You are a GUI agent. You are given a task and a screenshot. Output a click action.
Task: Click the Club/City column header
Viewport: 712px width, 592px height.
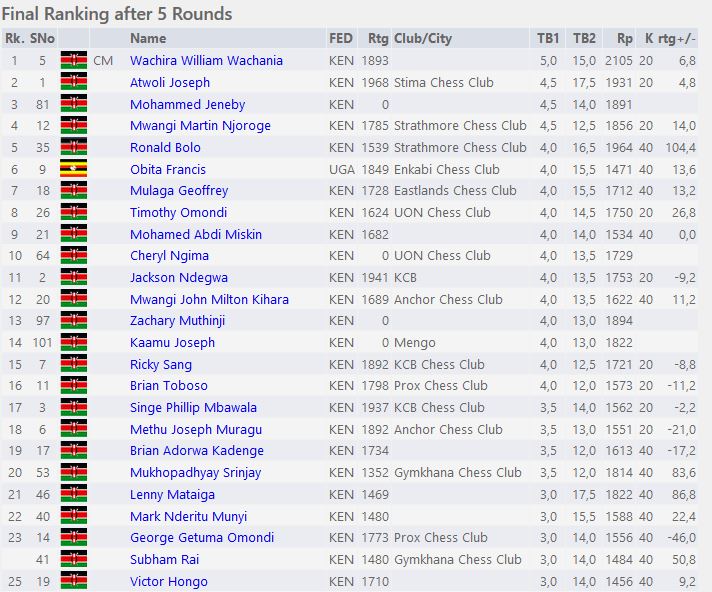point(423,39)
